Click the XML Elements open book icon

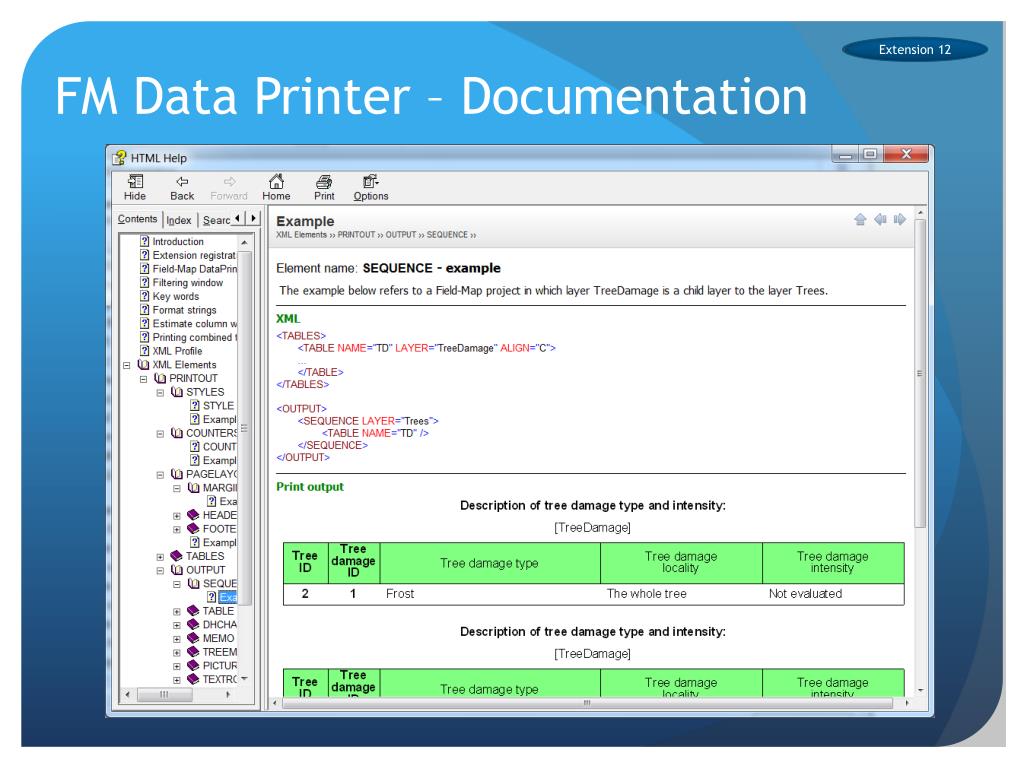tap(144, 364)
